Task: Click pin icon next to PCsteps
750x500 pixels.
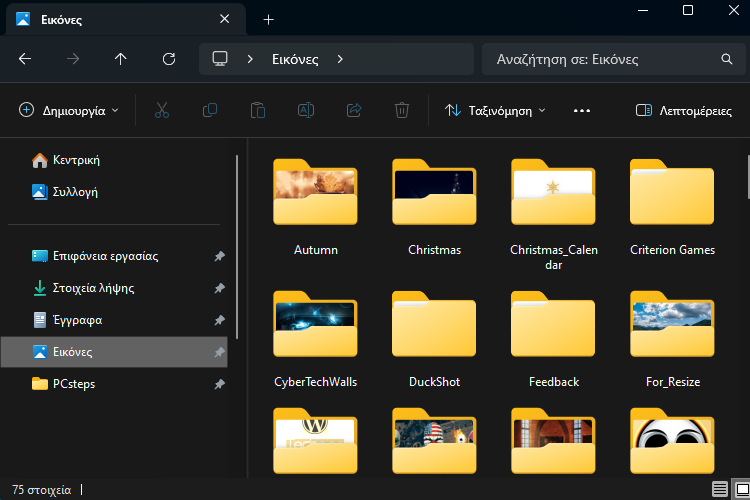Action: [x=220, y=384]
